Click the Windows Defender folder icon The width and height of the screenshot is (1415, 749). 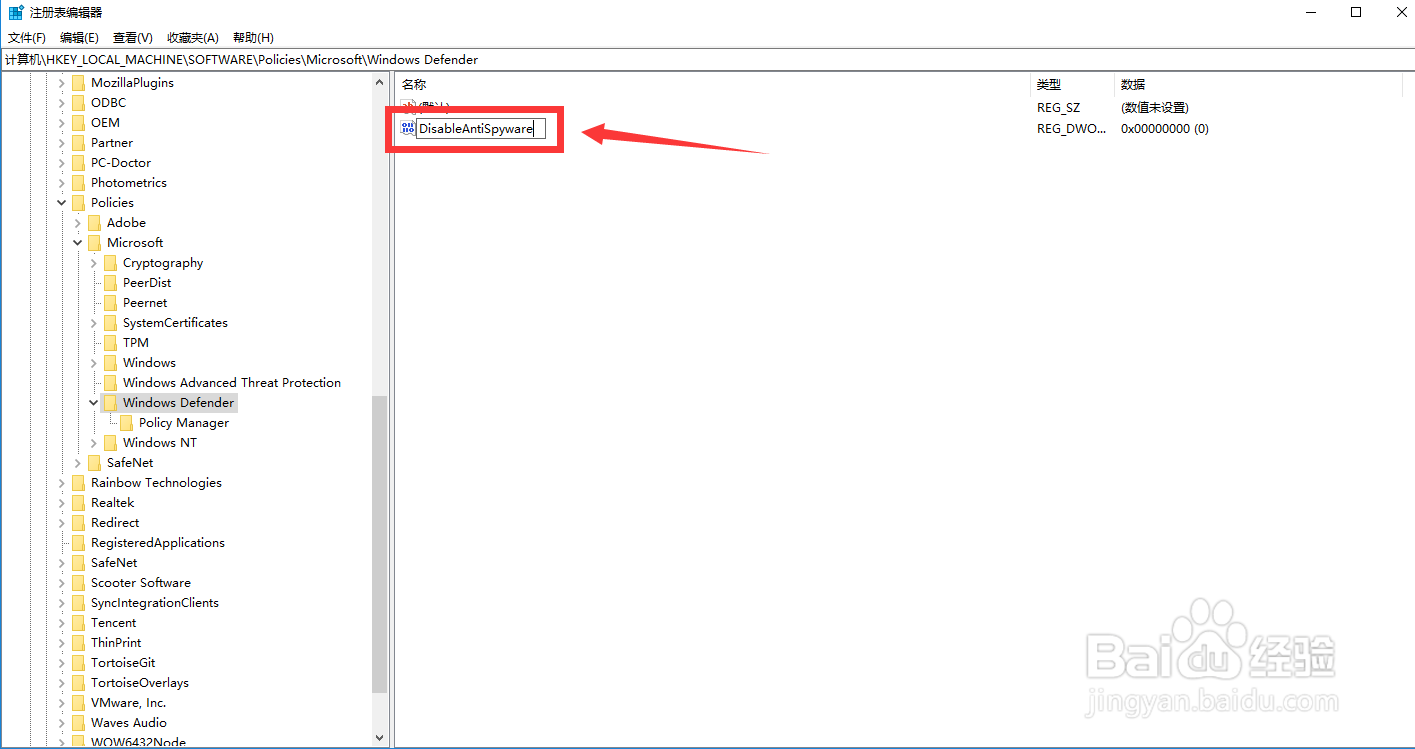point(110,402)
